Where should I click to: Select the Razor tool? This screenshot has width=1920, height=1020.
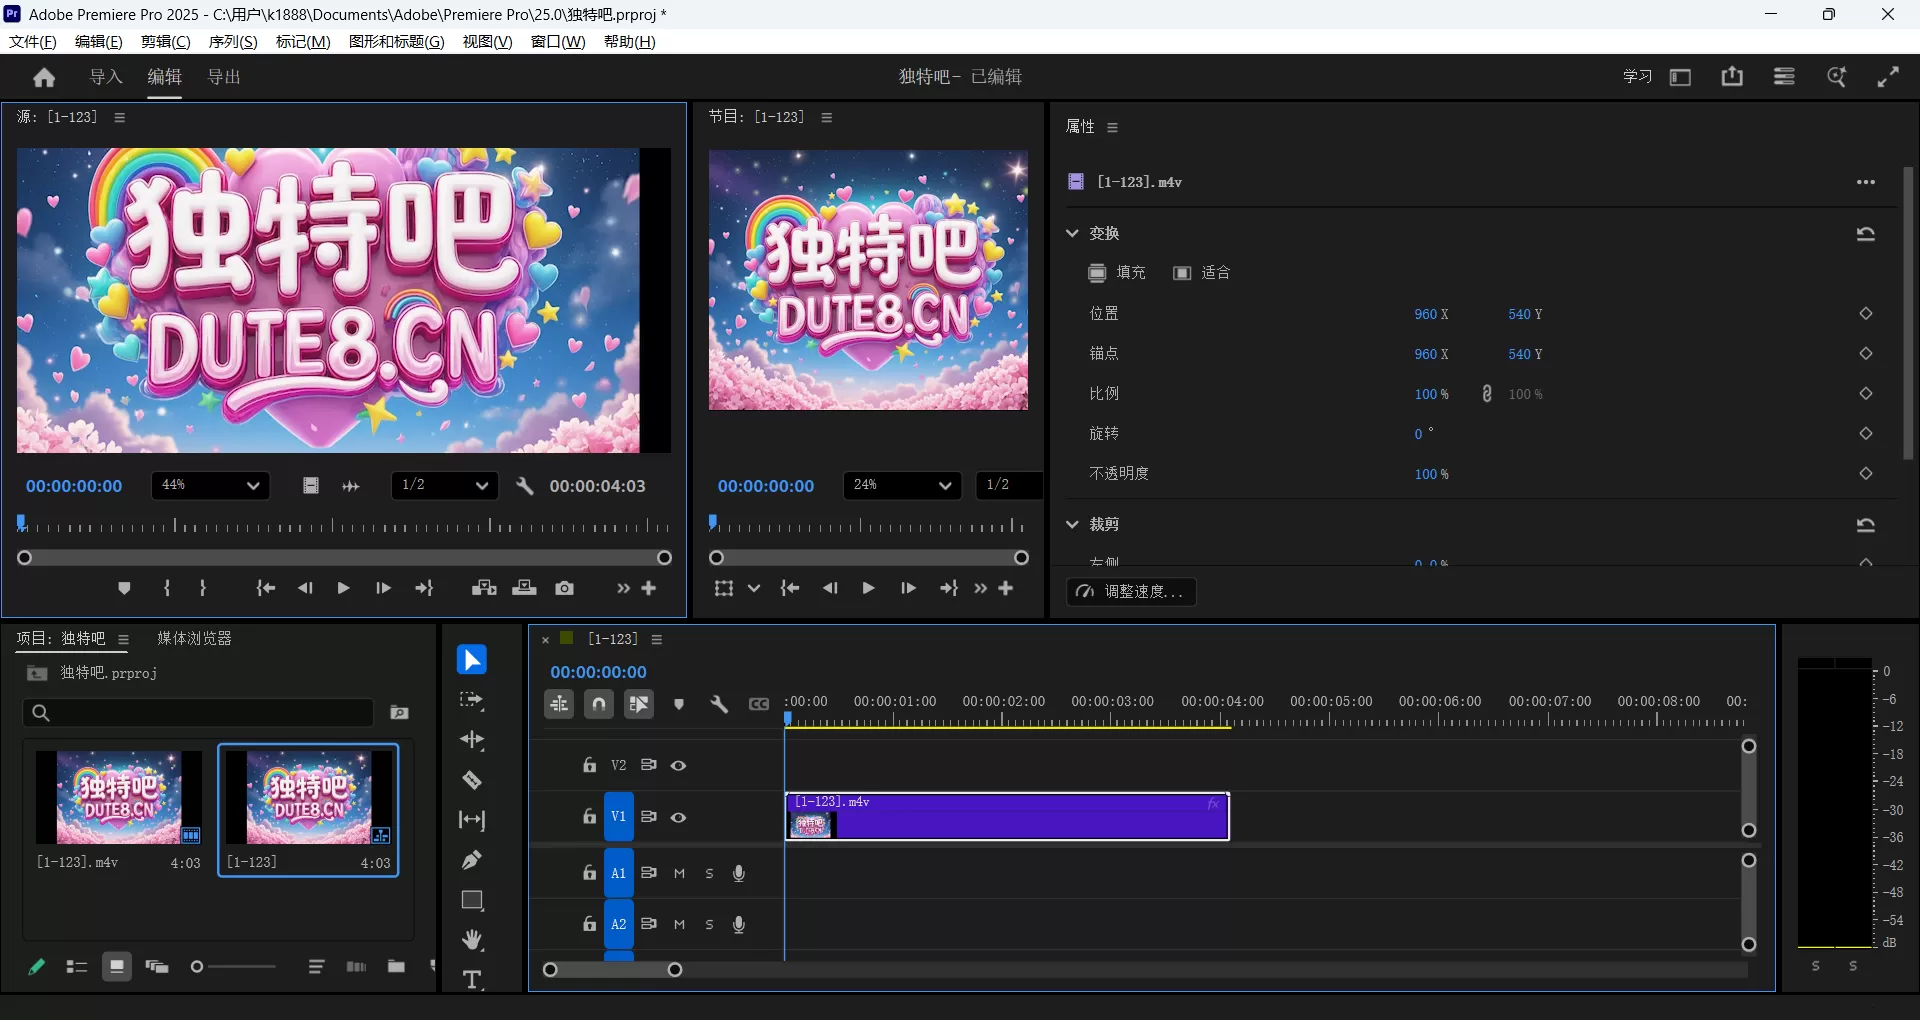[472, 780]
